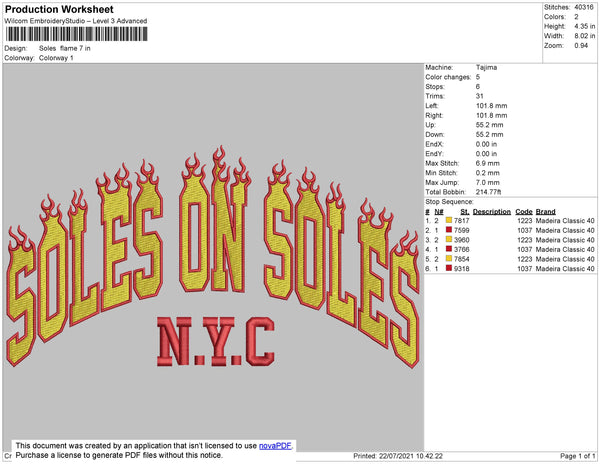The width and height of the screenshot is (600, 464).
Task: Select the Max Stitch value 6.9 mm
Action: click(488, 163)
